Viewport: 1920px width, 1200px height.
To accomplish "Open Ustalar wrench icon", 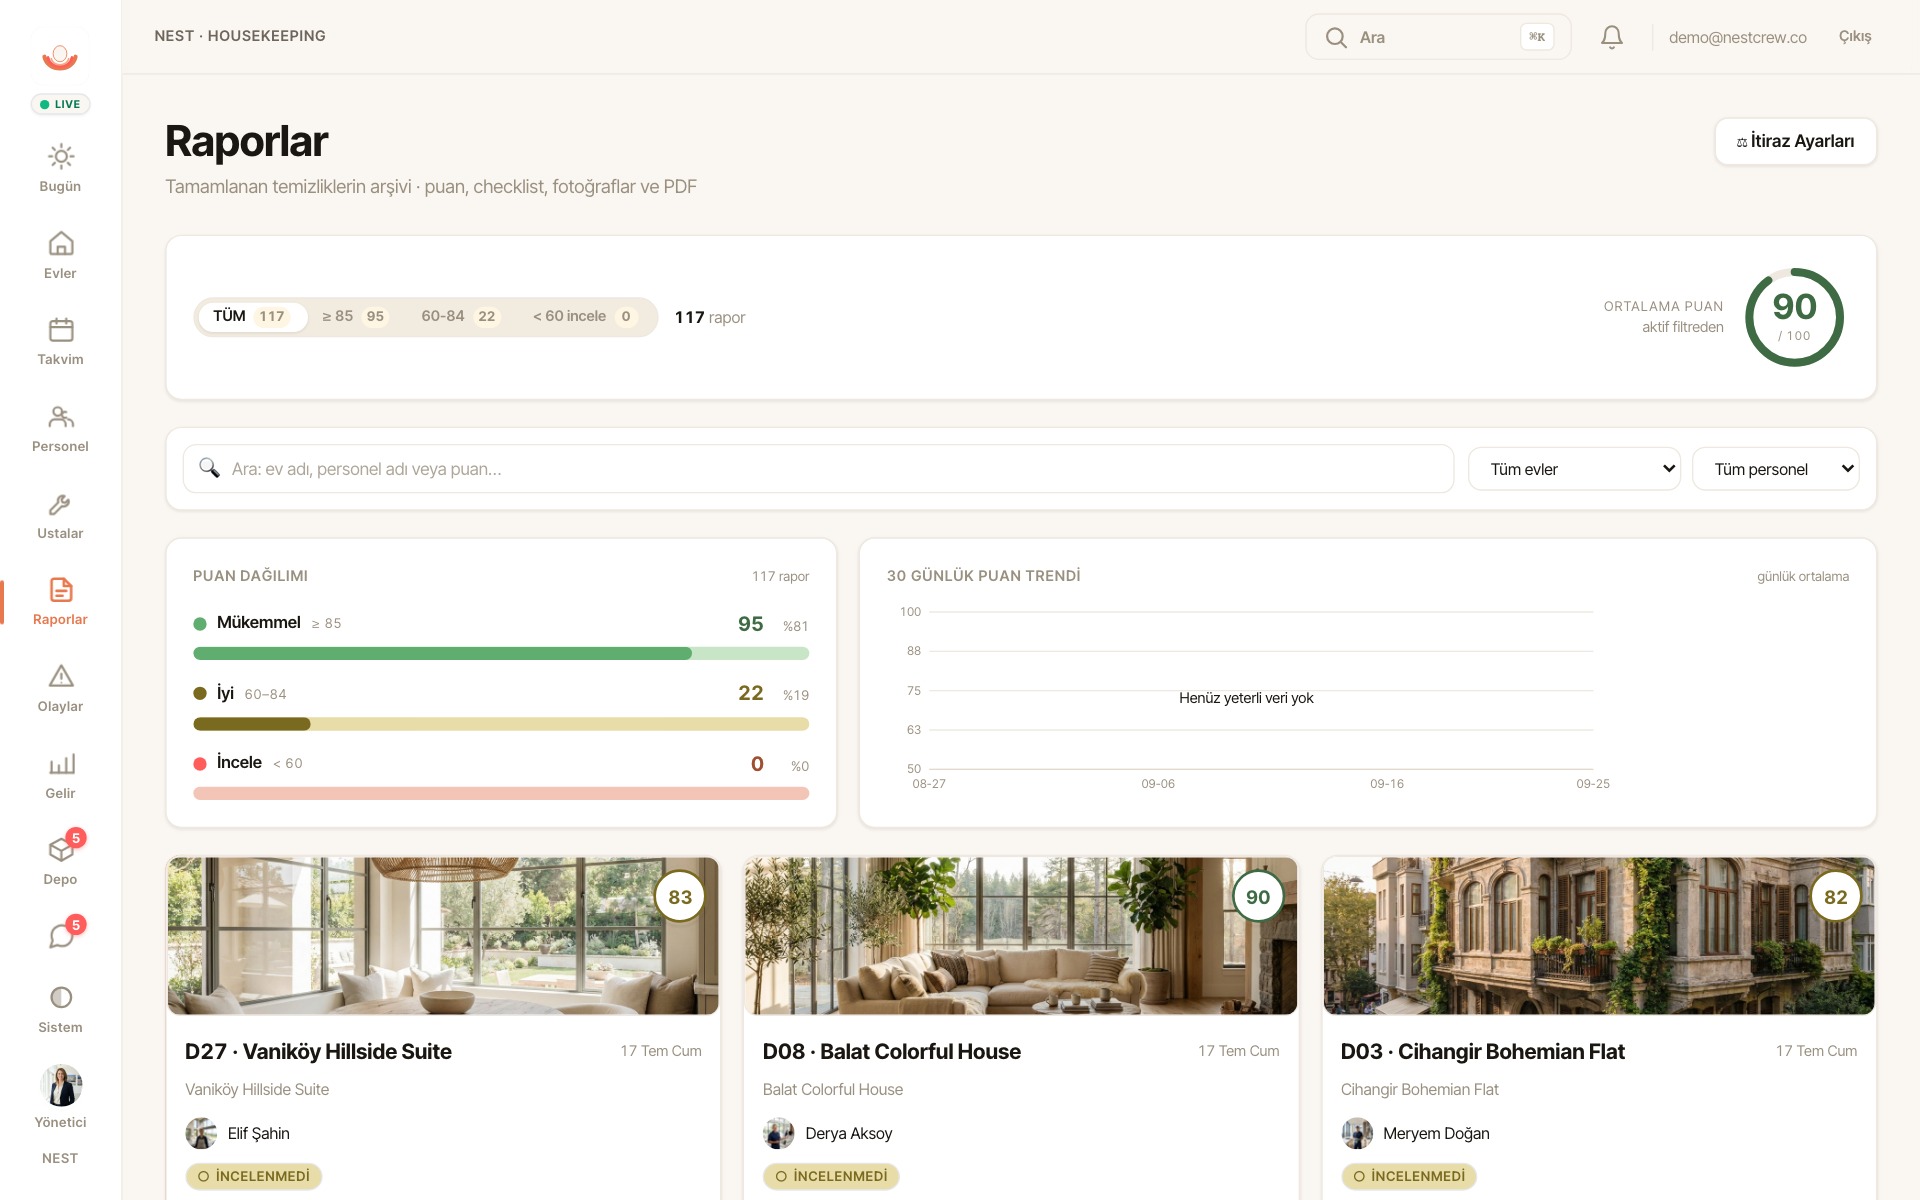I will (x=61, y=504).
